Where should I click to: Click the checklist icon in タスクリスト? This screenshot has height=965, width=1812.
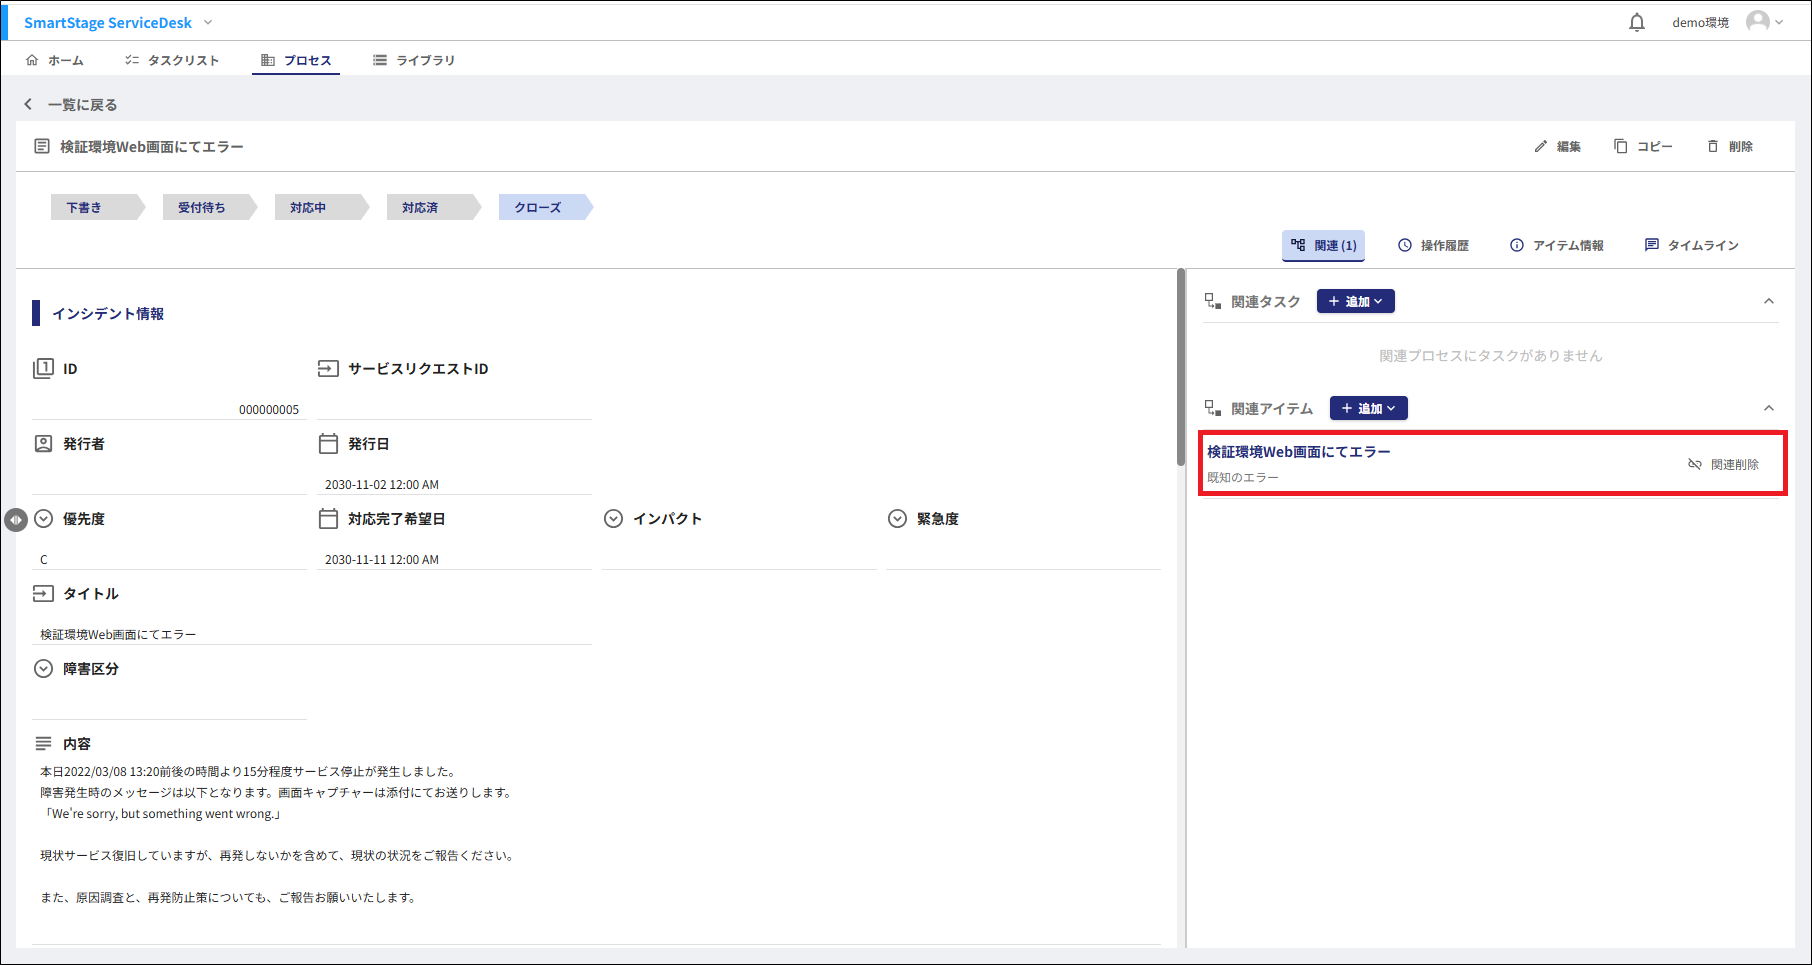[x=131, y=60]
